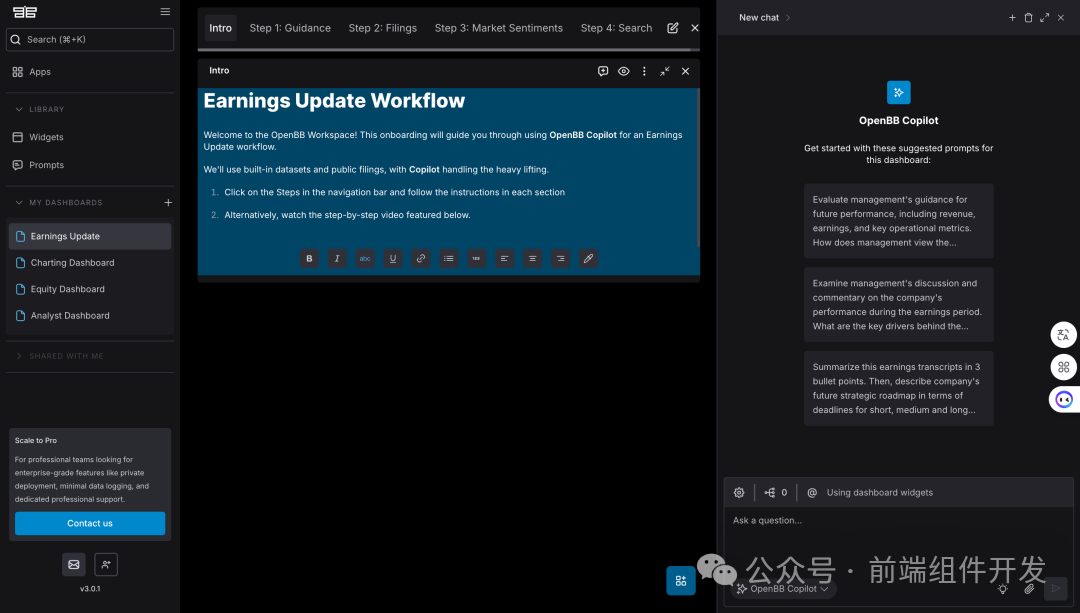Start a new chat with the plus icon
1080x613 pixels.
coord(1012,18)
